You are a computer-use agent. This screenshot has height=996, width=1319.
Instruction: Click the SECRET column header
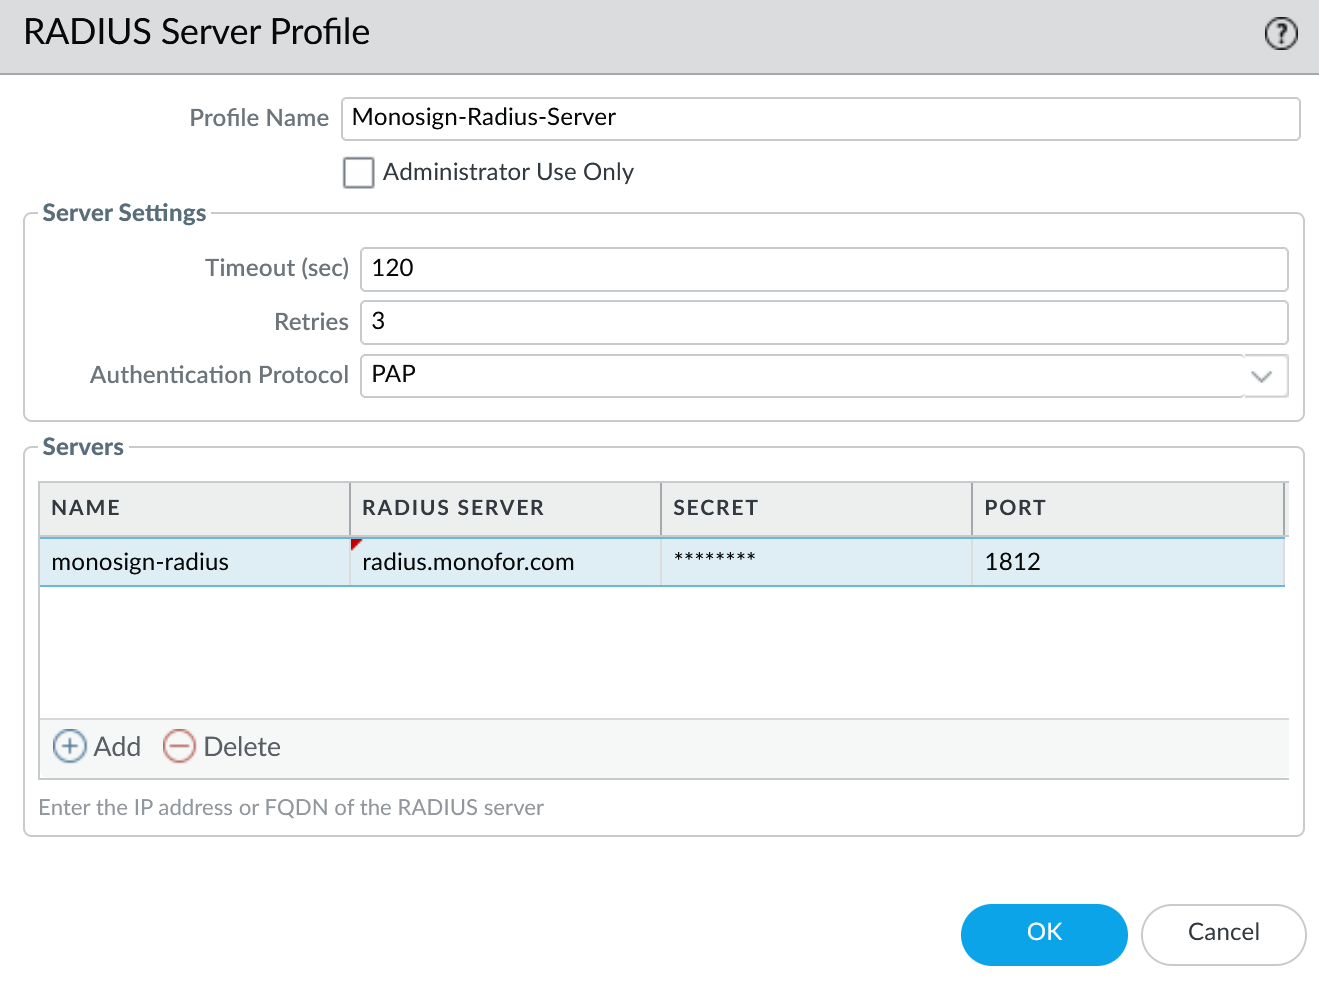click(816, 508)
